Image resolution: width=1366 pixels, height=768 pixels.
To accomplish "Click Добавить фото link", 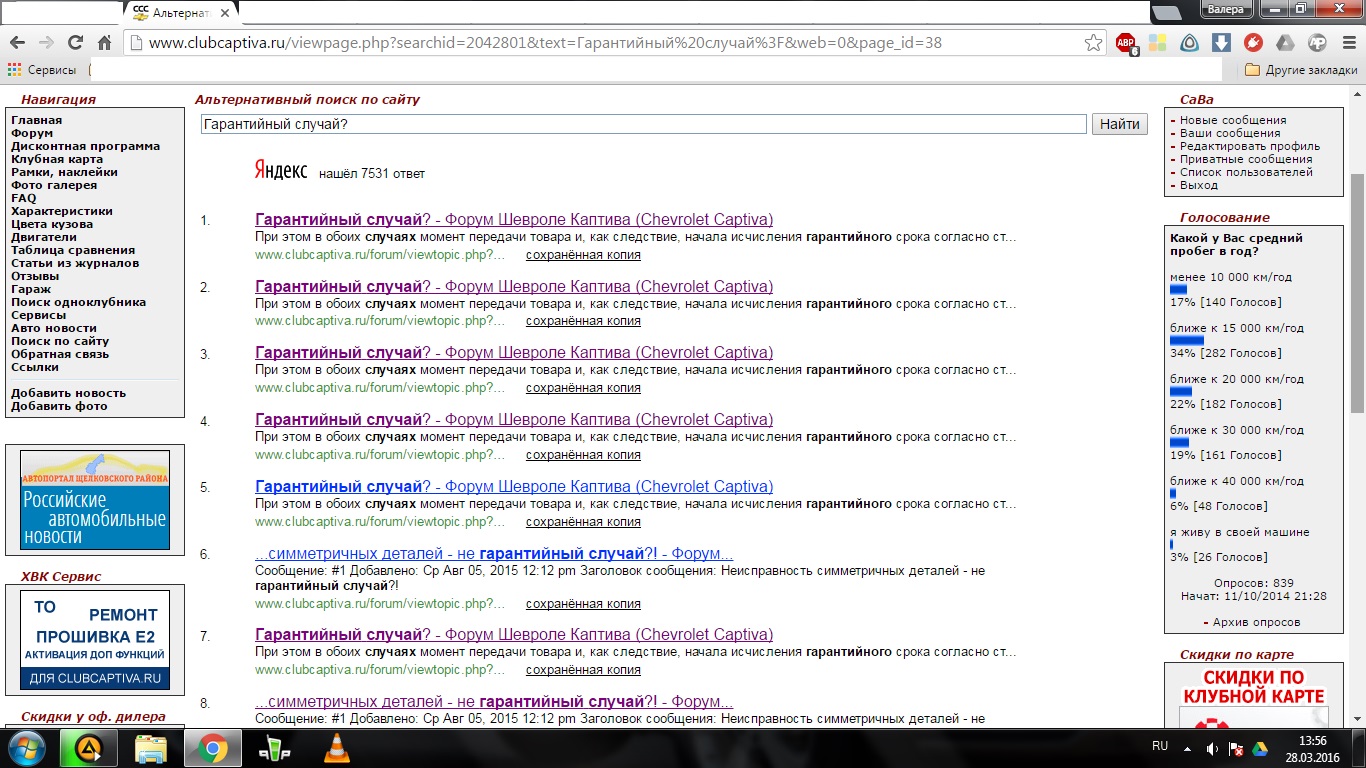I will pyautogui.click(x=59, y=406).
